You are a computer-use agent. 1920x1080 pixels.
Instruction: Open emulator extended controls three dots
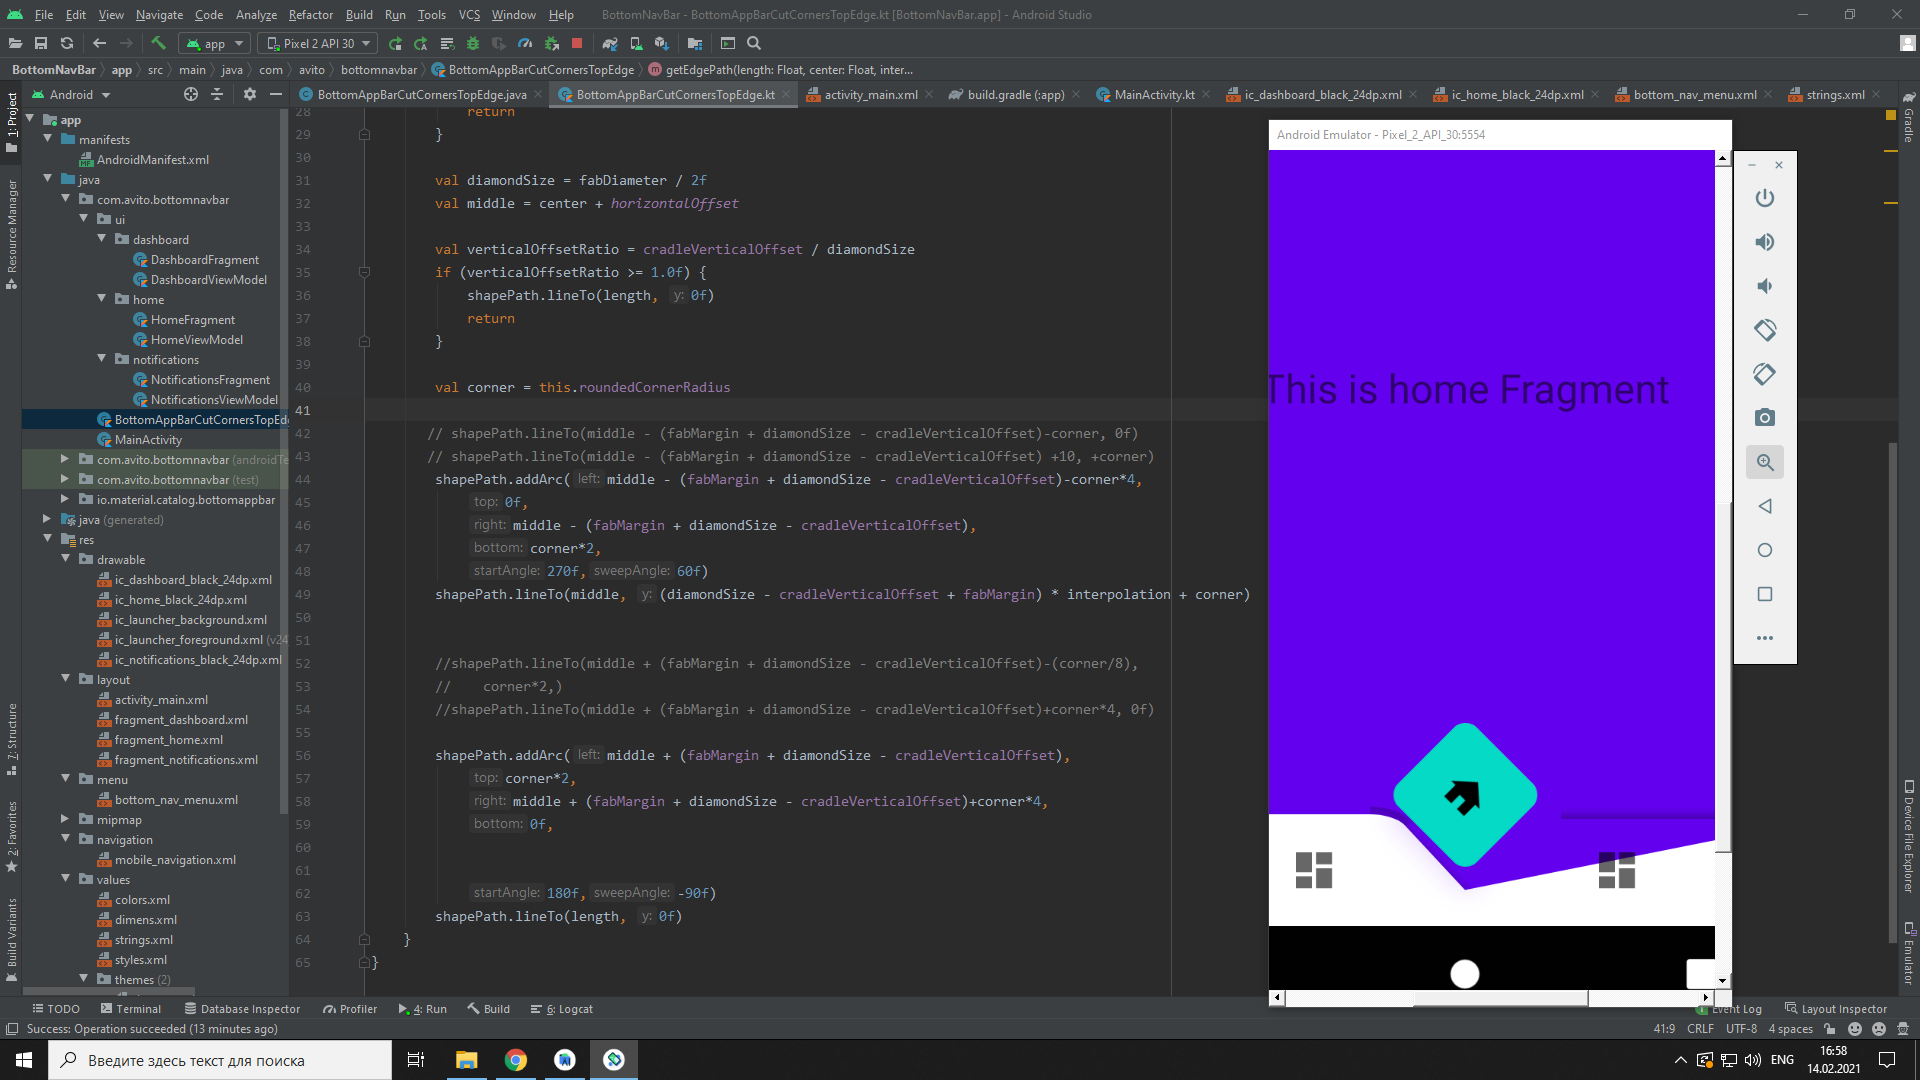1765,638
